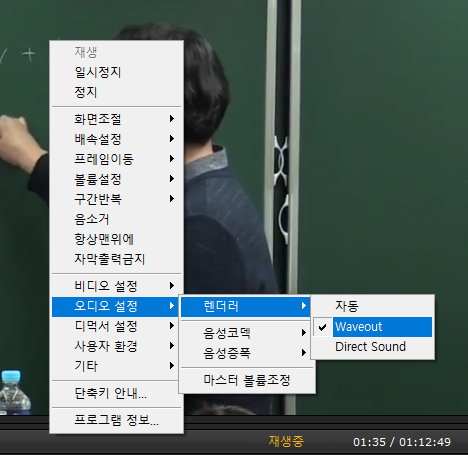Expand the 프레임이동 submenu
The height and width of the screenshot is (455, 468).
(116, 159)
